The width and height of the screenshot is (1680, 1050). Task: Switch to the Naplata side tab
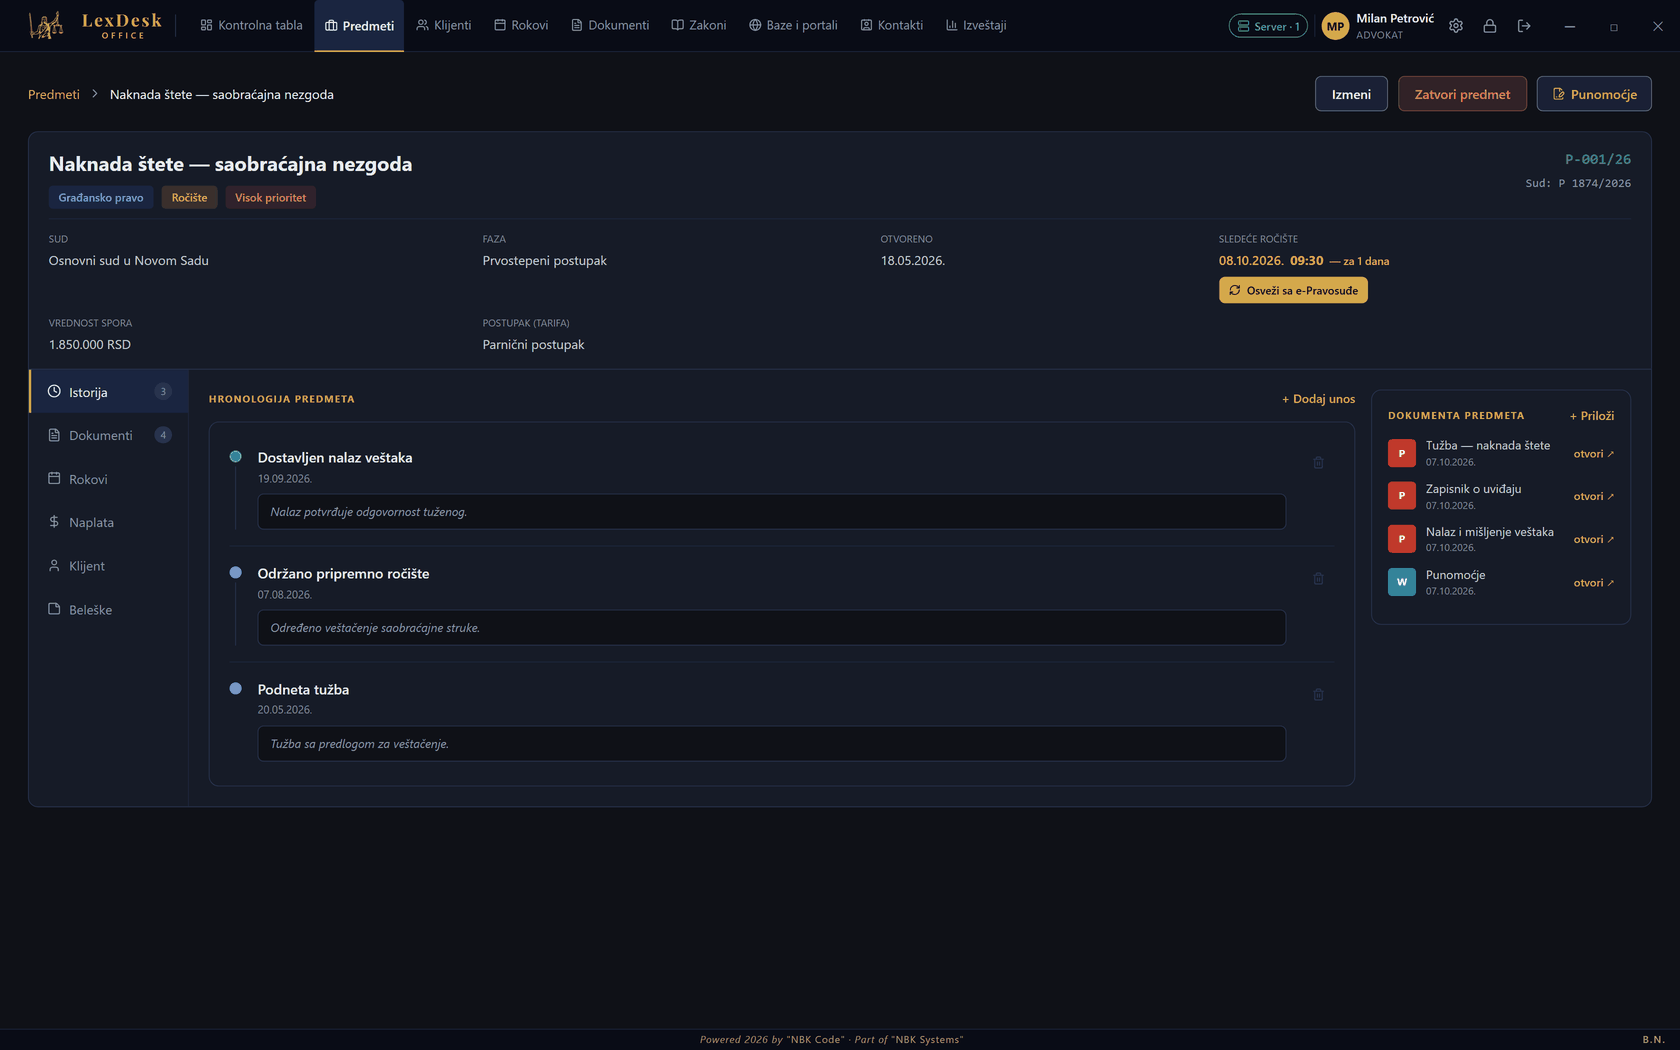click(x=109, y=522)
